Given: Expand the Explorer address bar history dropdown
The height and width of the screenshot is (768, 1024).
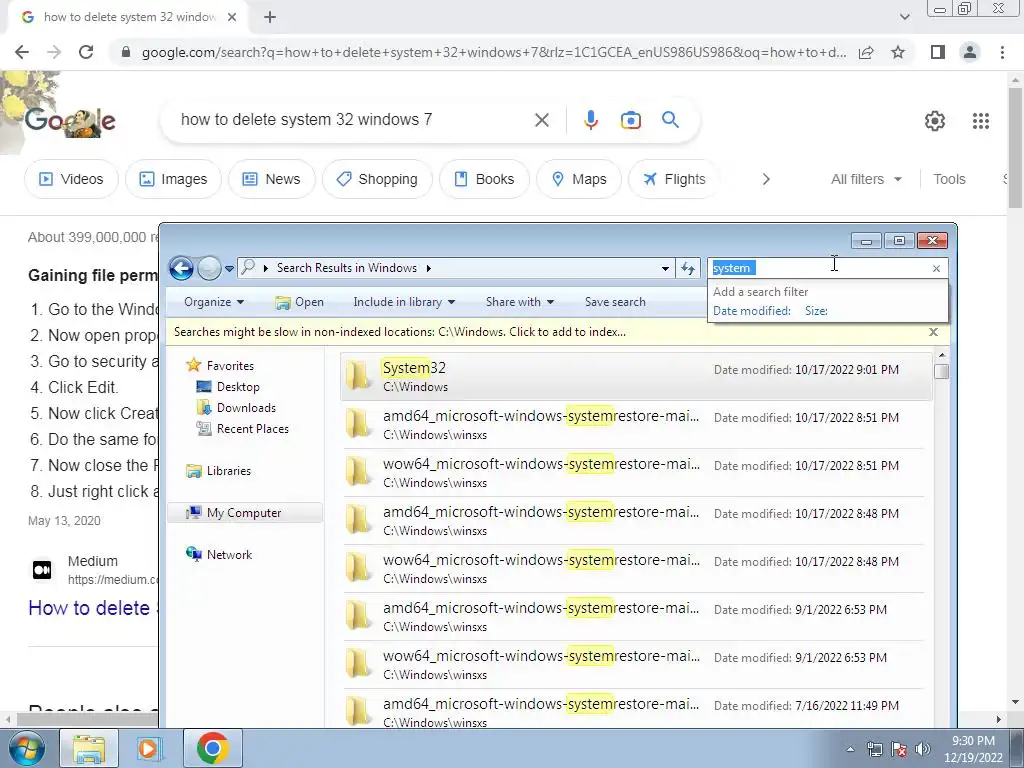Looking at the screenshot, I should (x=665, y=268).
